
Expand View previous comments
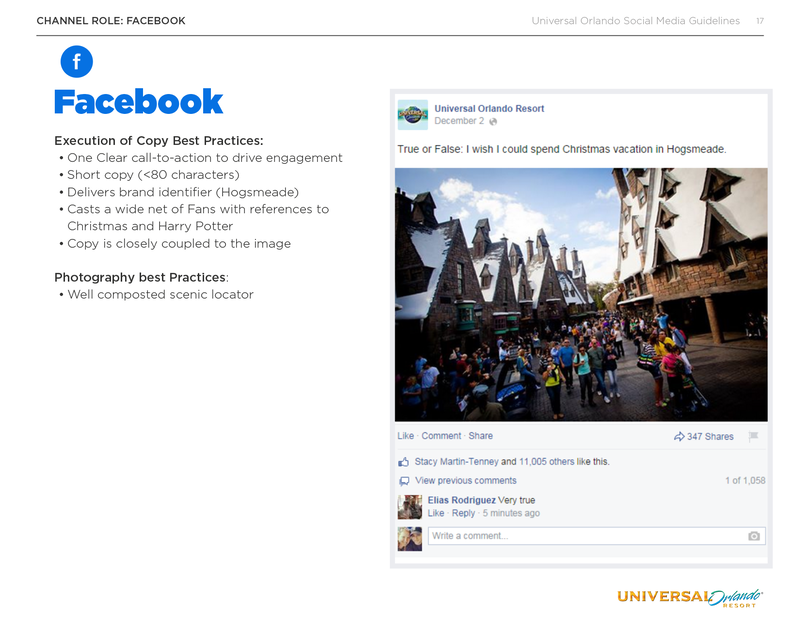[x=465, y=480]
